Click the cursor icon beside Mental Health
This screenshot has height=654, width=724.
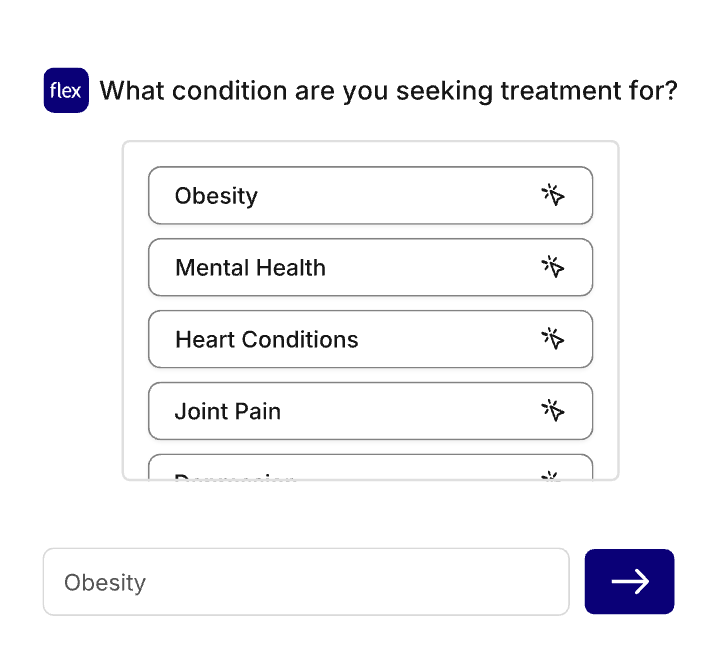coord(553,267)
